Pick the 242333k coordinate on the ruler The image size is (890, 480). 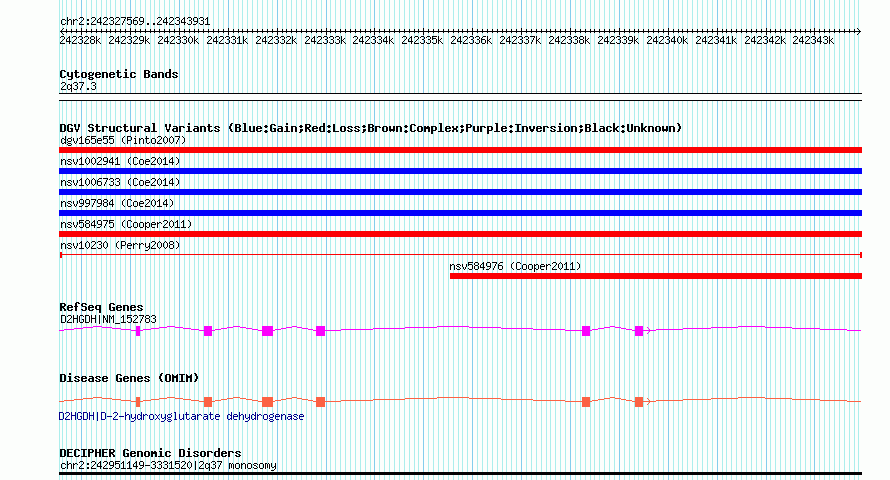pos(325,40)
